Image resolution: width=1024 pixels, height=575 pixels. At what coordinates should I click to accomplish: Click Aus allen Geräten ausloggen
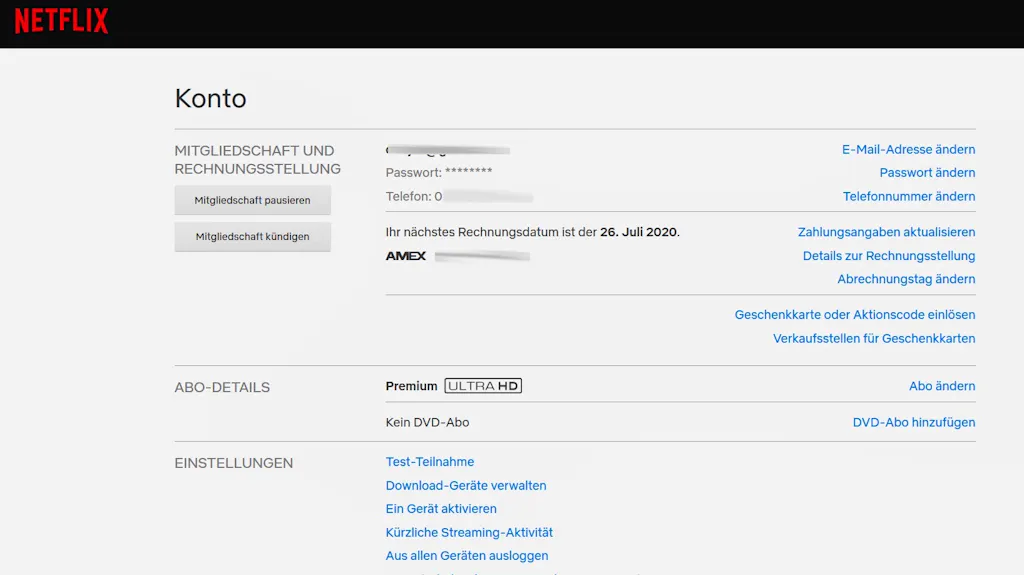coord(467,556)
